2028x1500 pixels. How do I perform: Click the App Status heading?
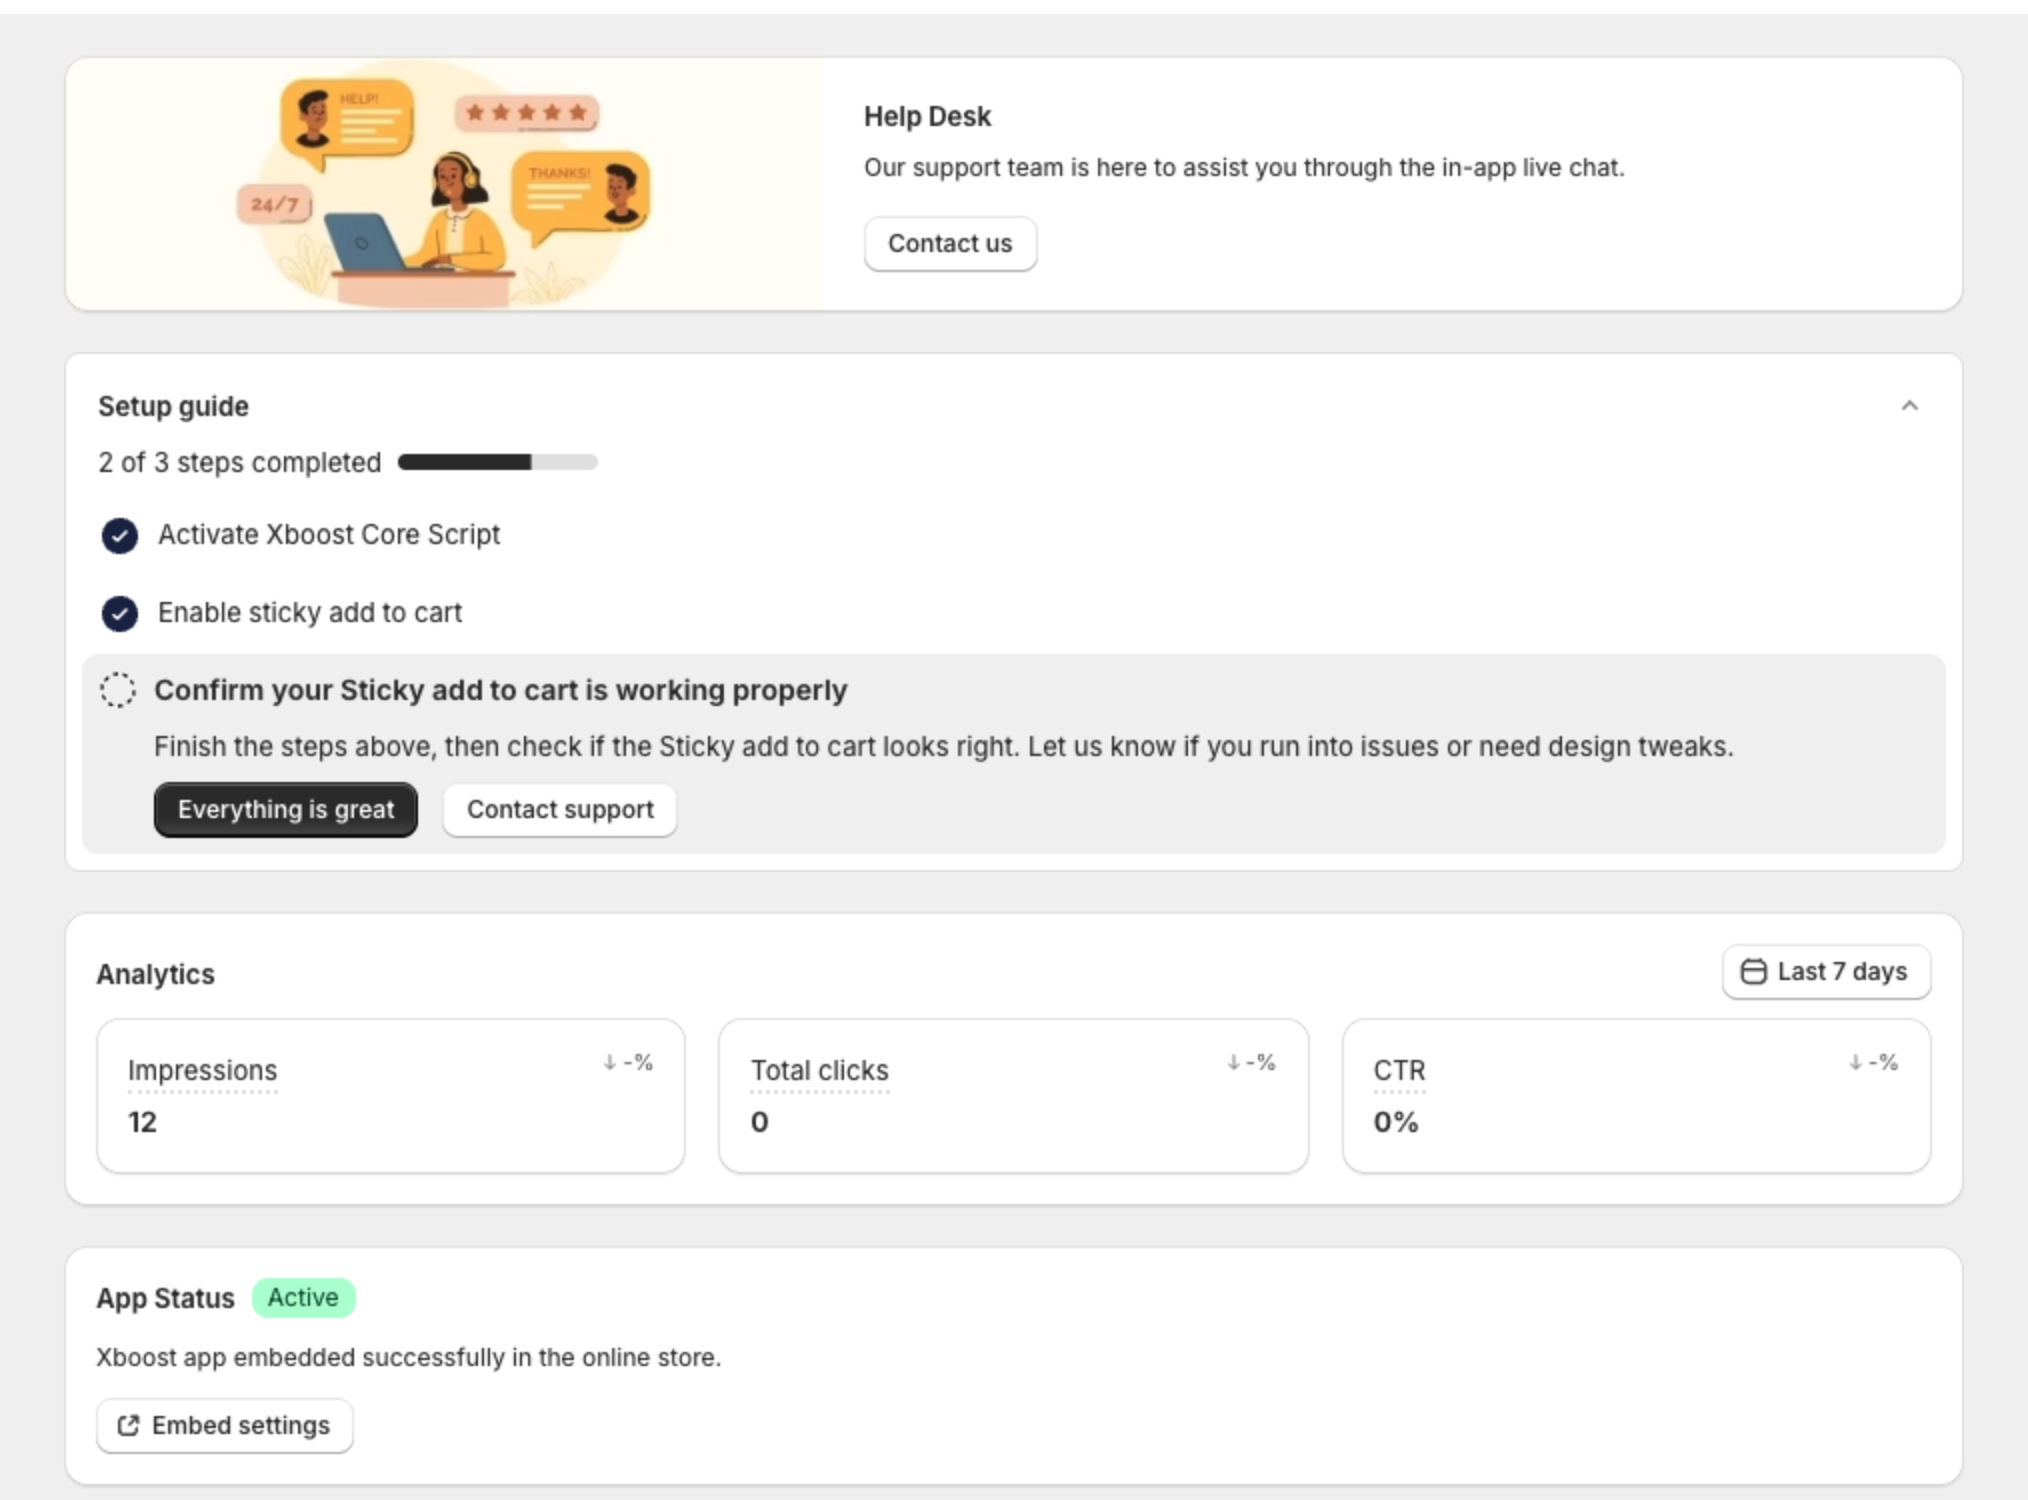(166, 1298)
